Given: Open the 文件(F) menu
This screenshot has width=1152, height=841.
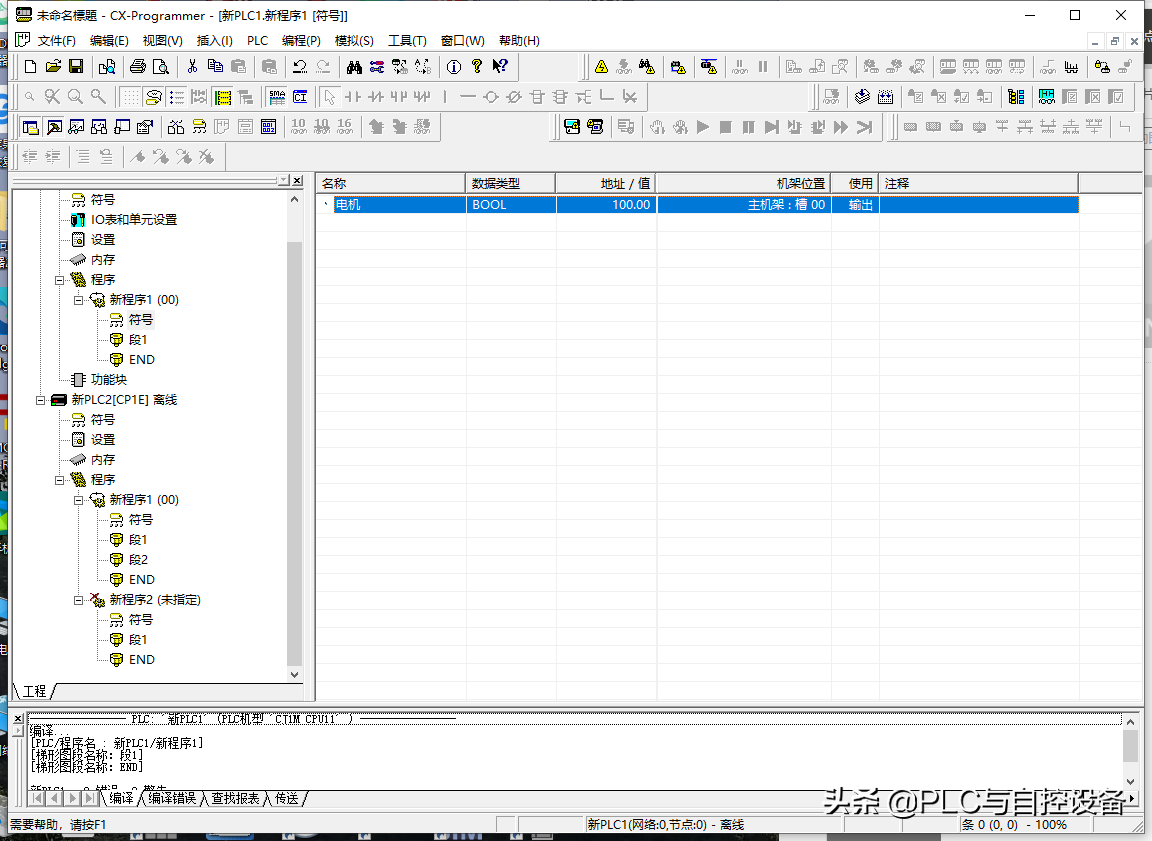Looking at the screenshot, I should coord(56,41).
